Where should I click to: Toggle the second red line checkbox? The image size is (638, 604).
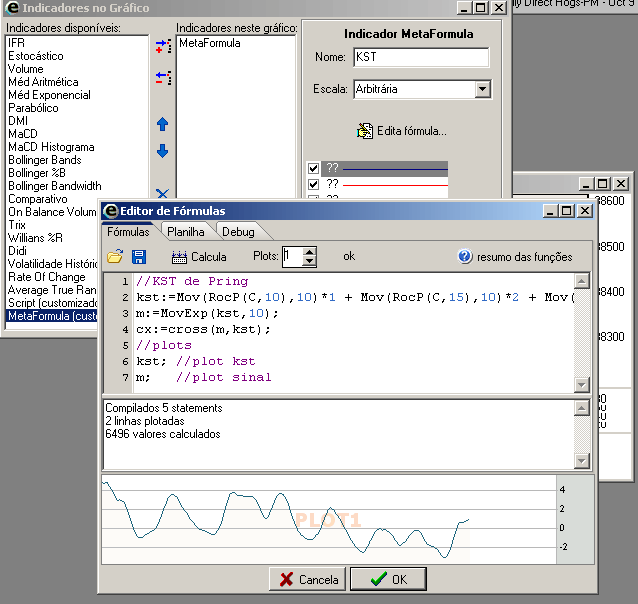[x=314, y=184]
